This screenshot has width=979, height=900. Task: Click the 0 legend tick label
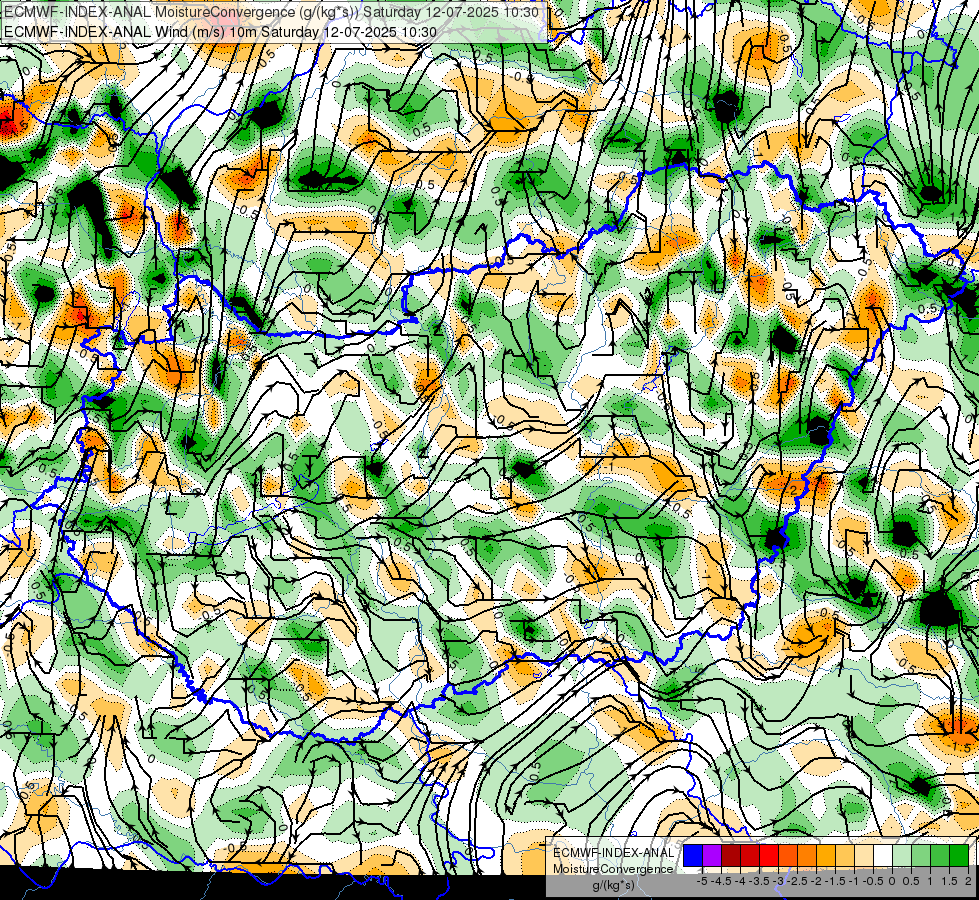point(892,881)
